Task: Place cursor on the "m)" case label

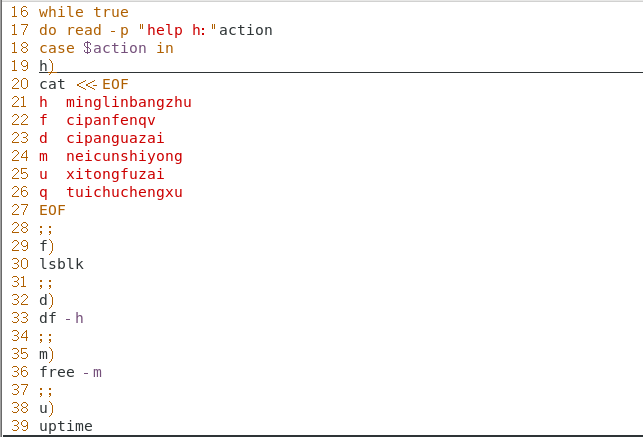Action: [47, 354]
